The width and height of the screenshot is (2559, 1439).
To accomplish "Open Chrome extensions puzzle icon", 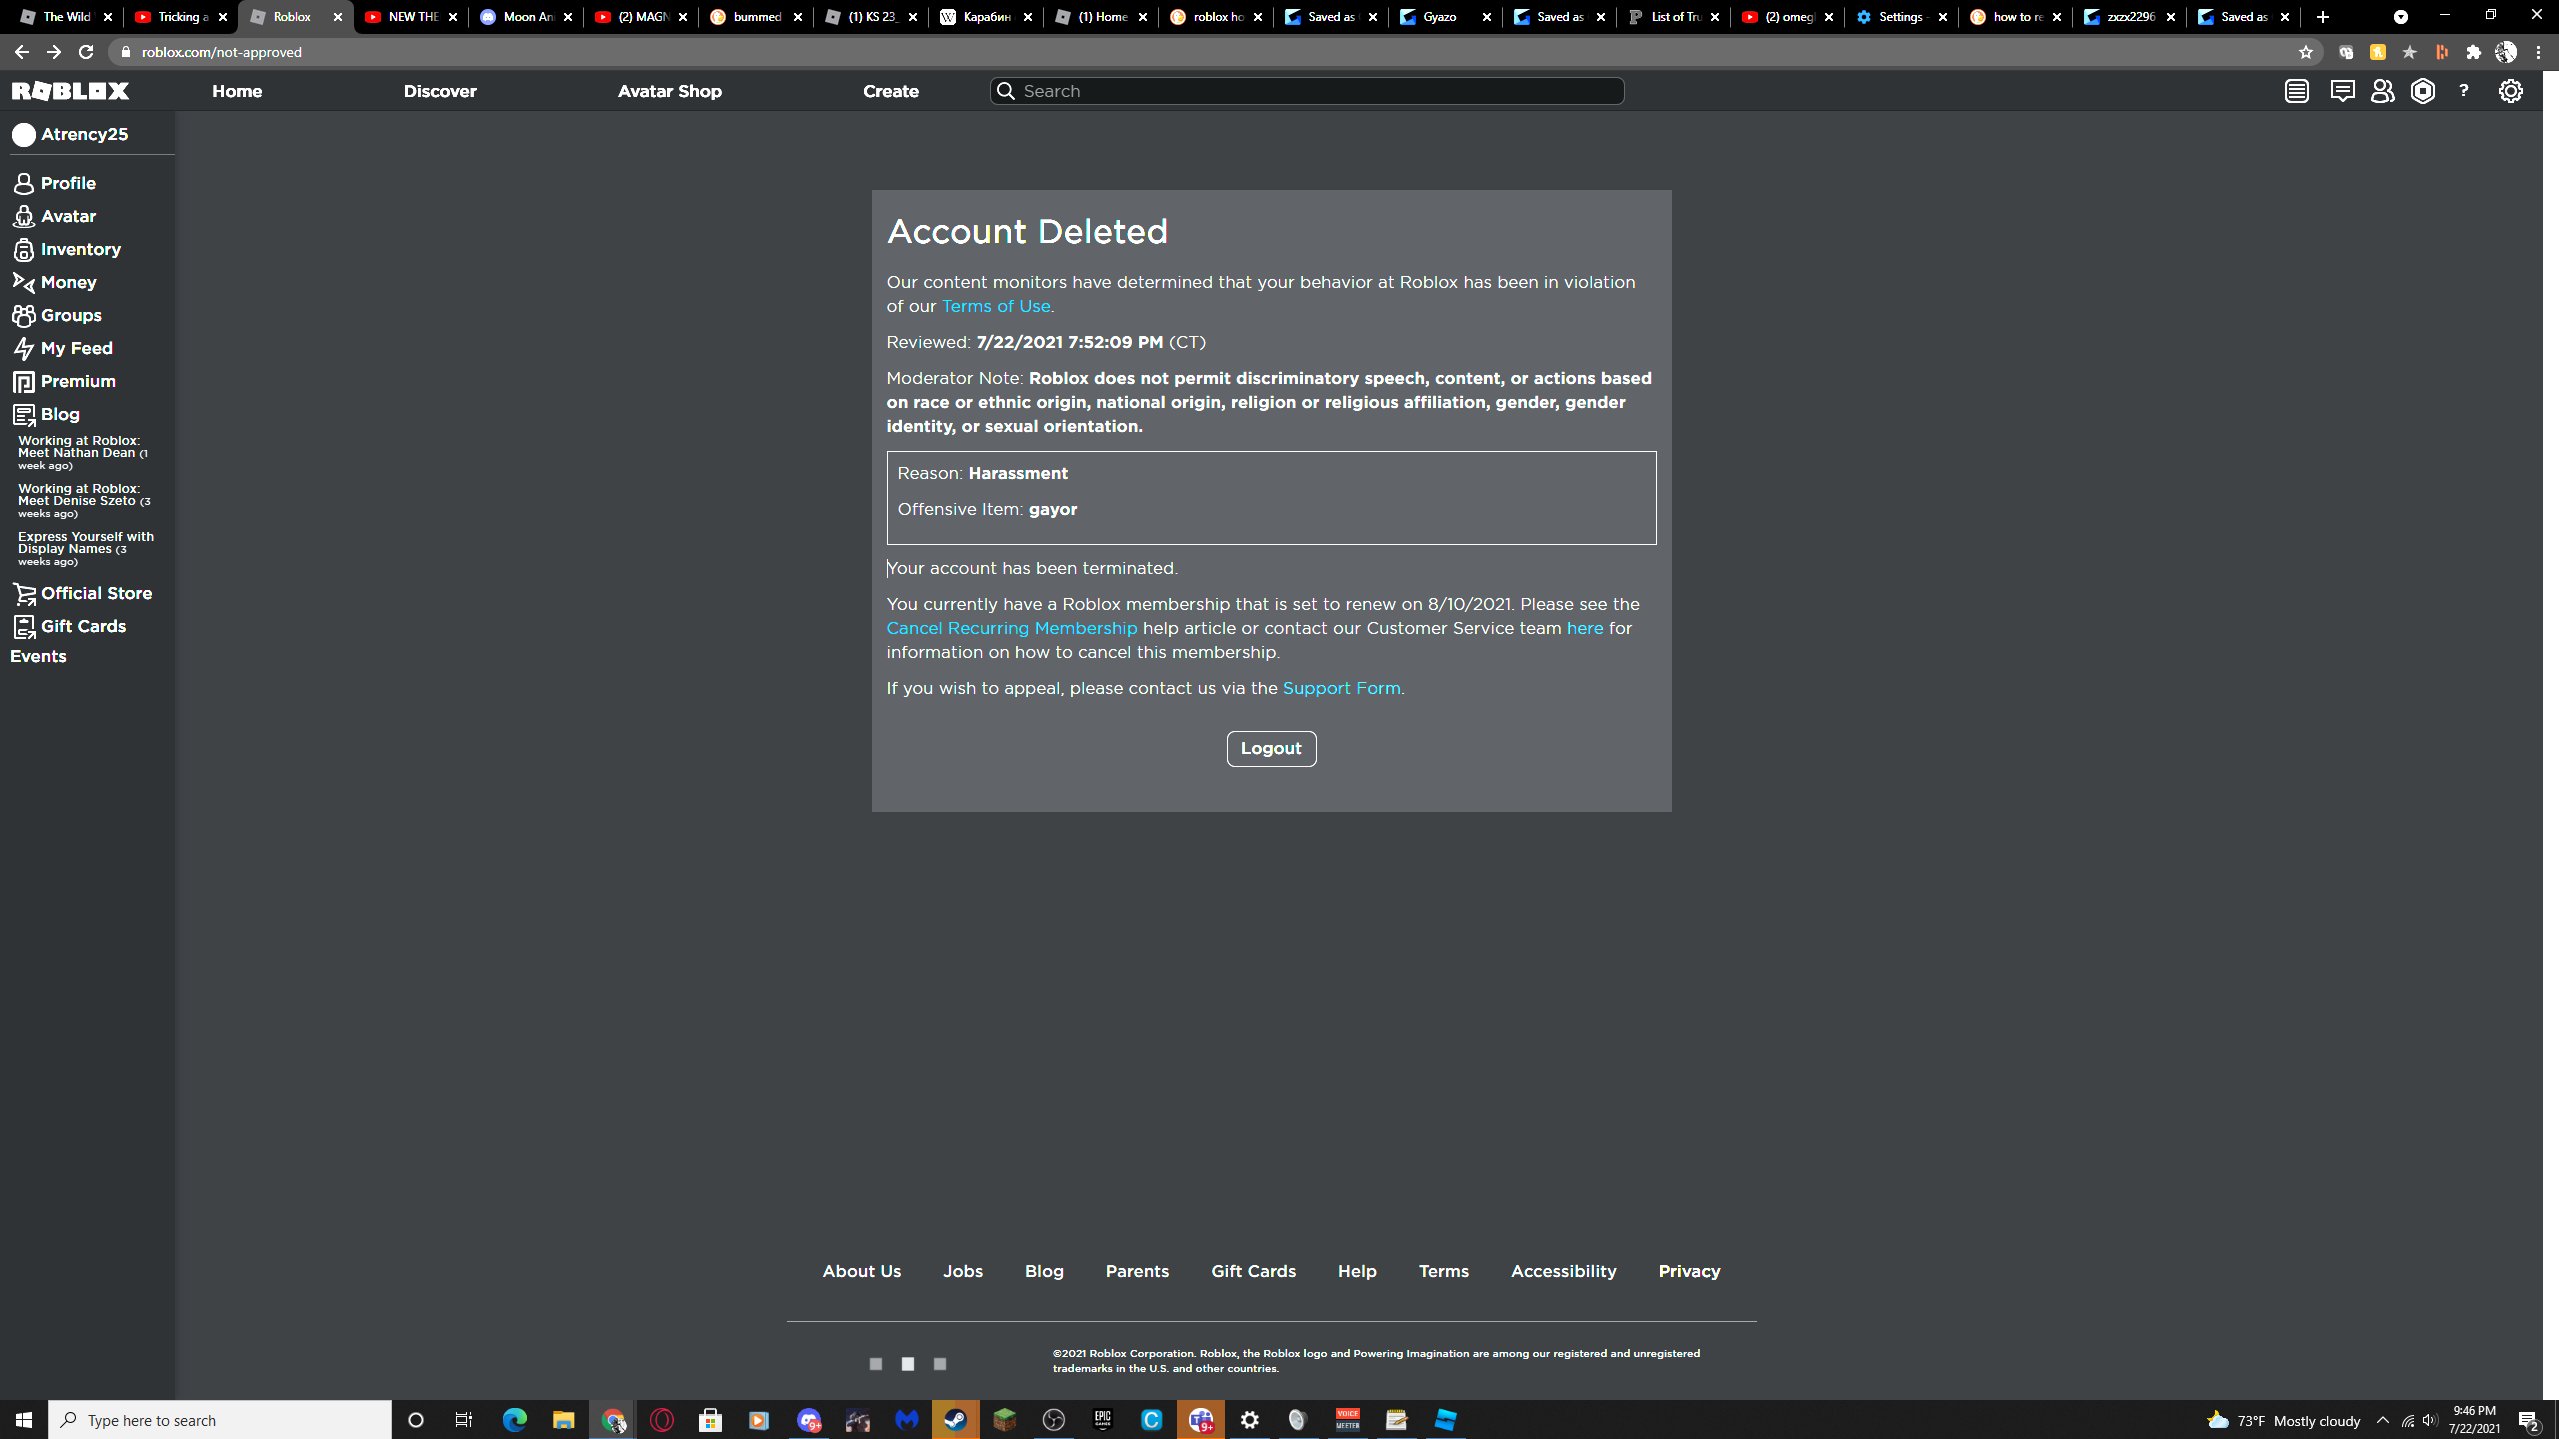I will (2473, 52).
